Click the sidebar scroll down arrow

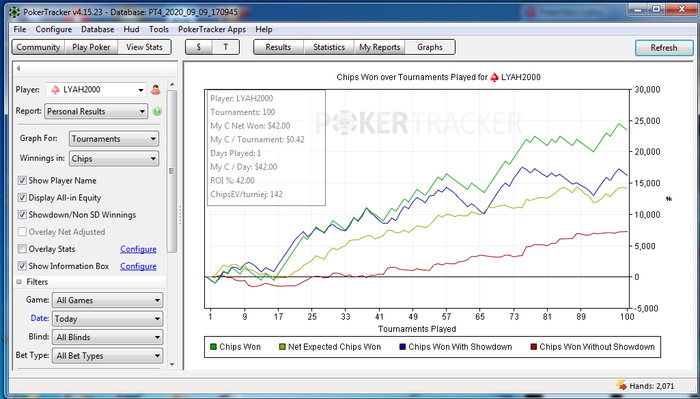[172, 365]
